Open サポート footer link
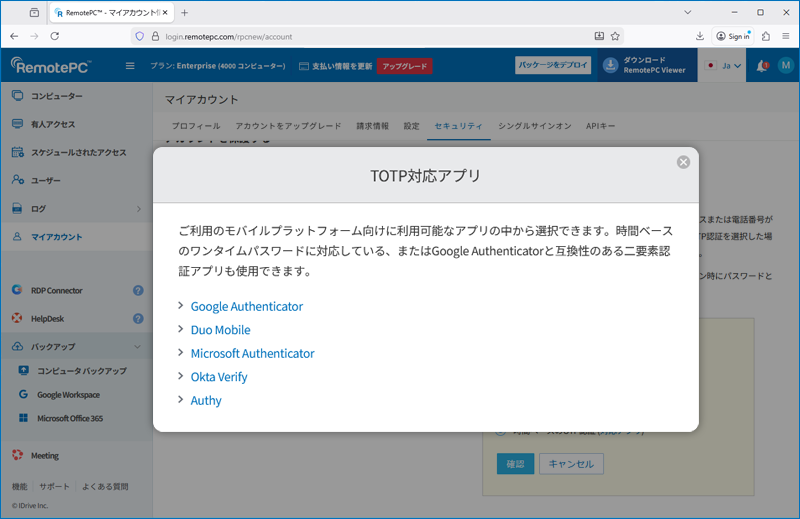This screenshot has width=800, height=519. click(54, 486)
